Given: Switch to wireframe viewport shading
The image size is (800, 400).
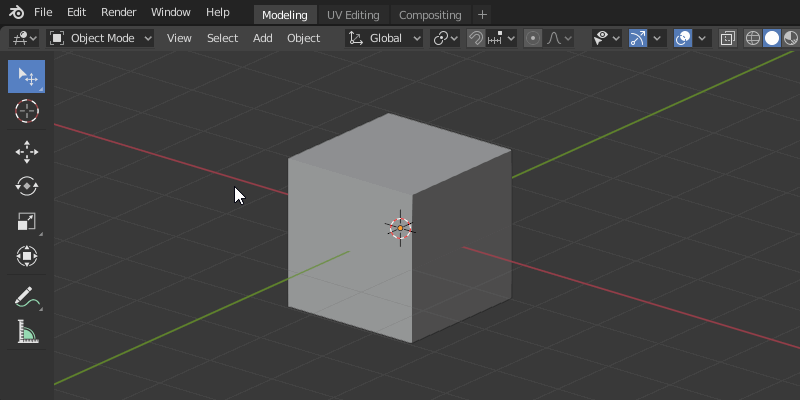Looking at the screenshot, I should (x=753, y=38).
